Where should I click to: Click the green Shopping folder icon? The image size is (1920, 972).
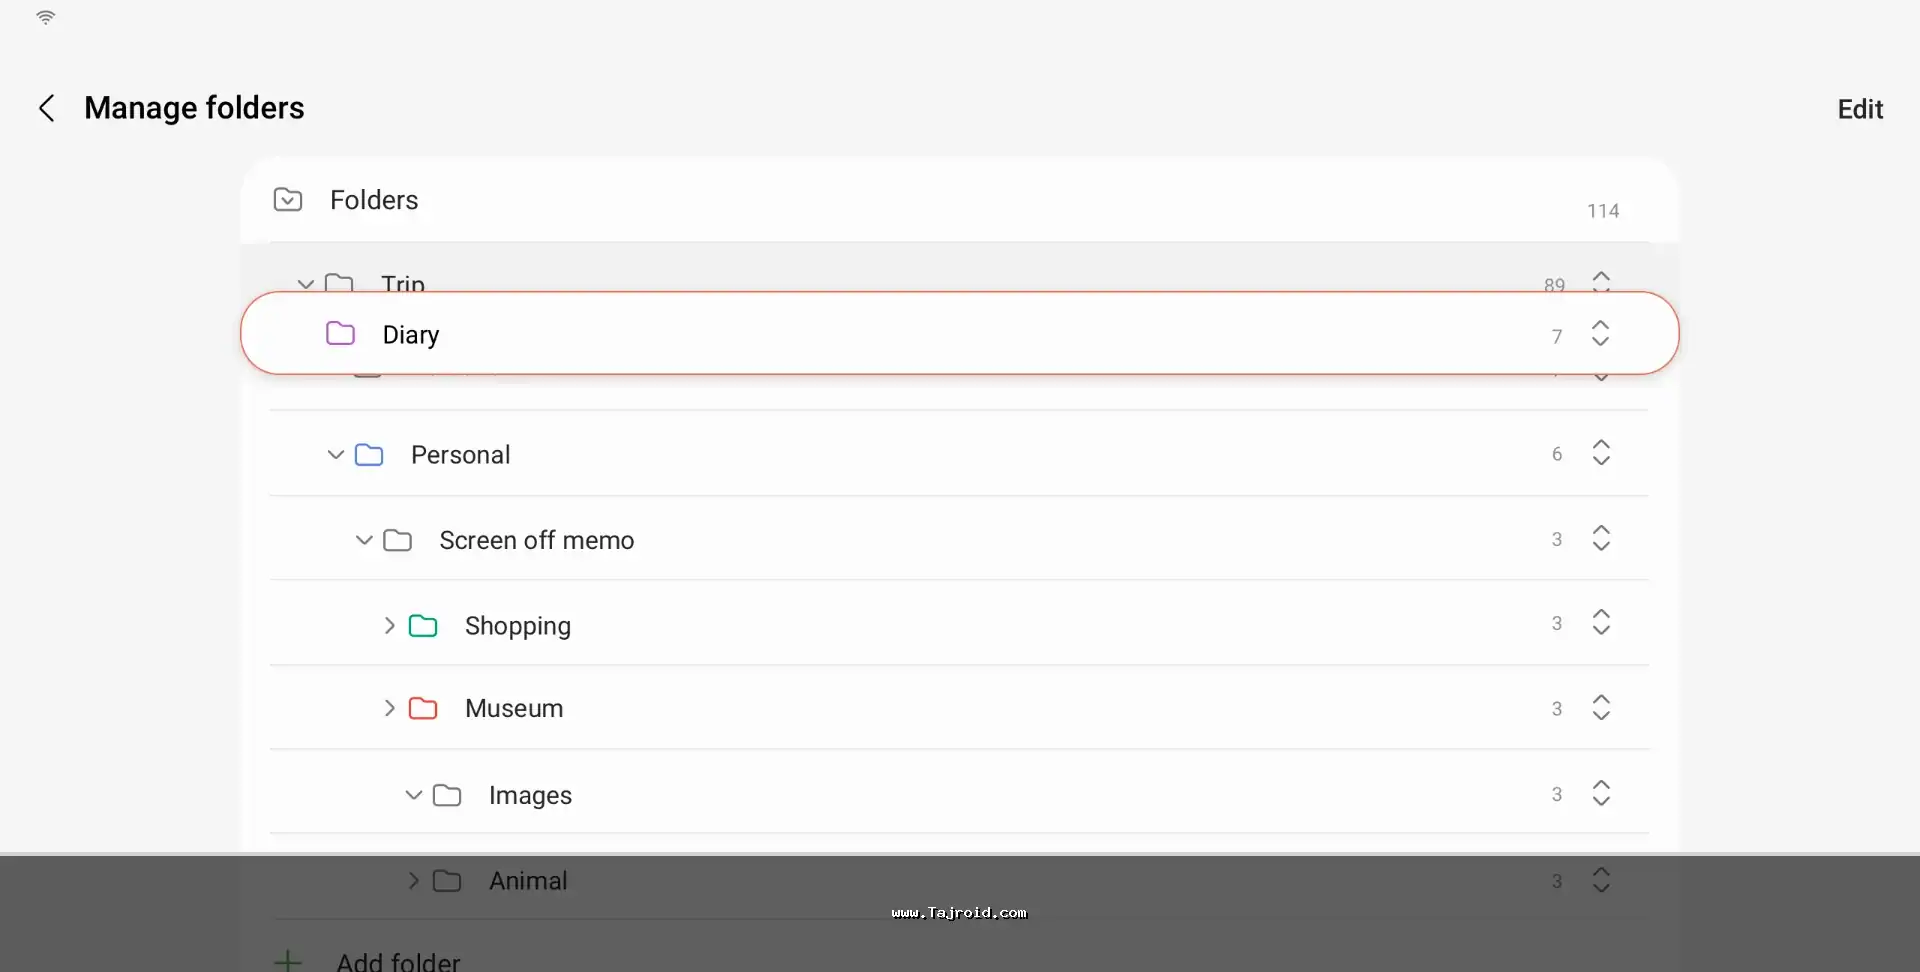tap(423, 626)
